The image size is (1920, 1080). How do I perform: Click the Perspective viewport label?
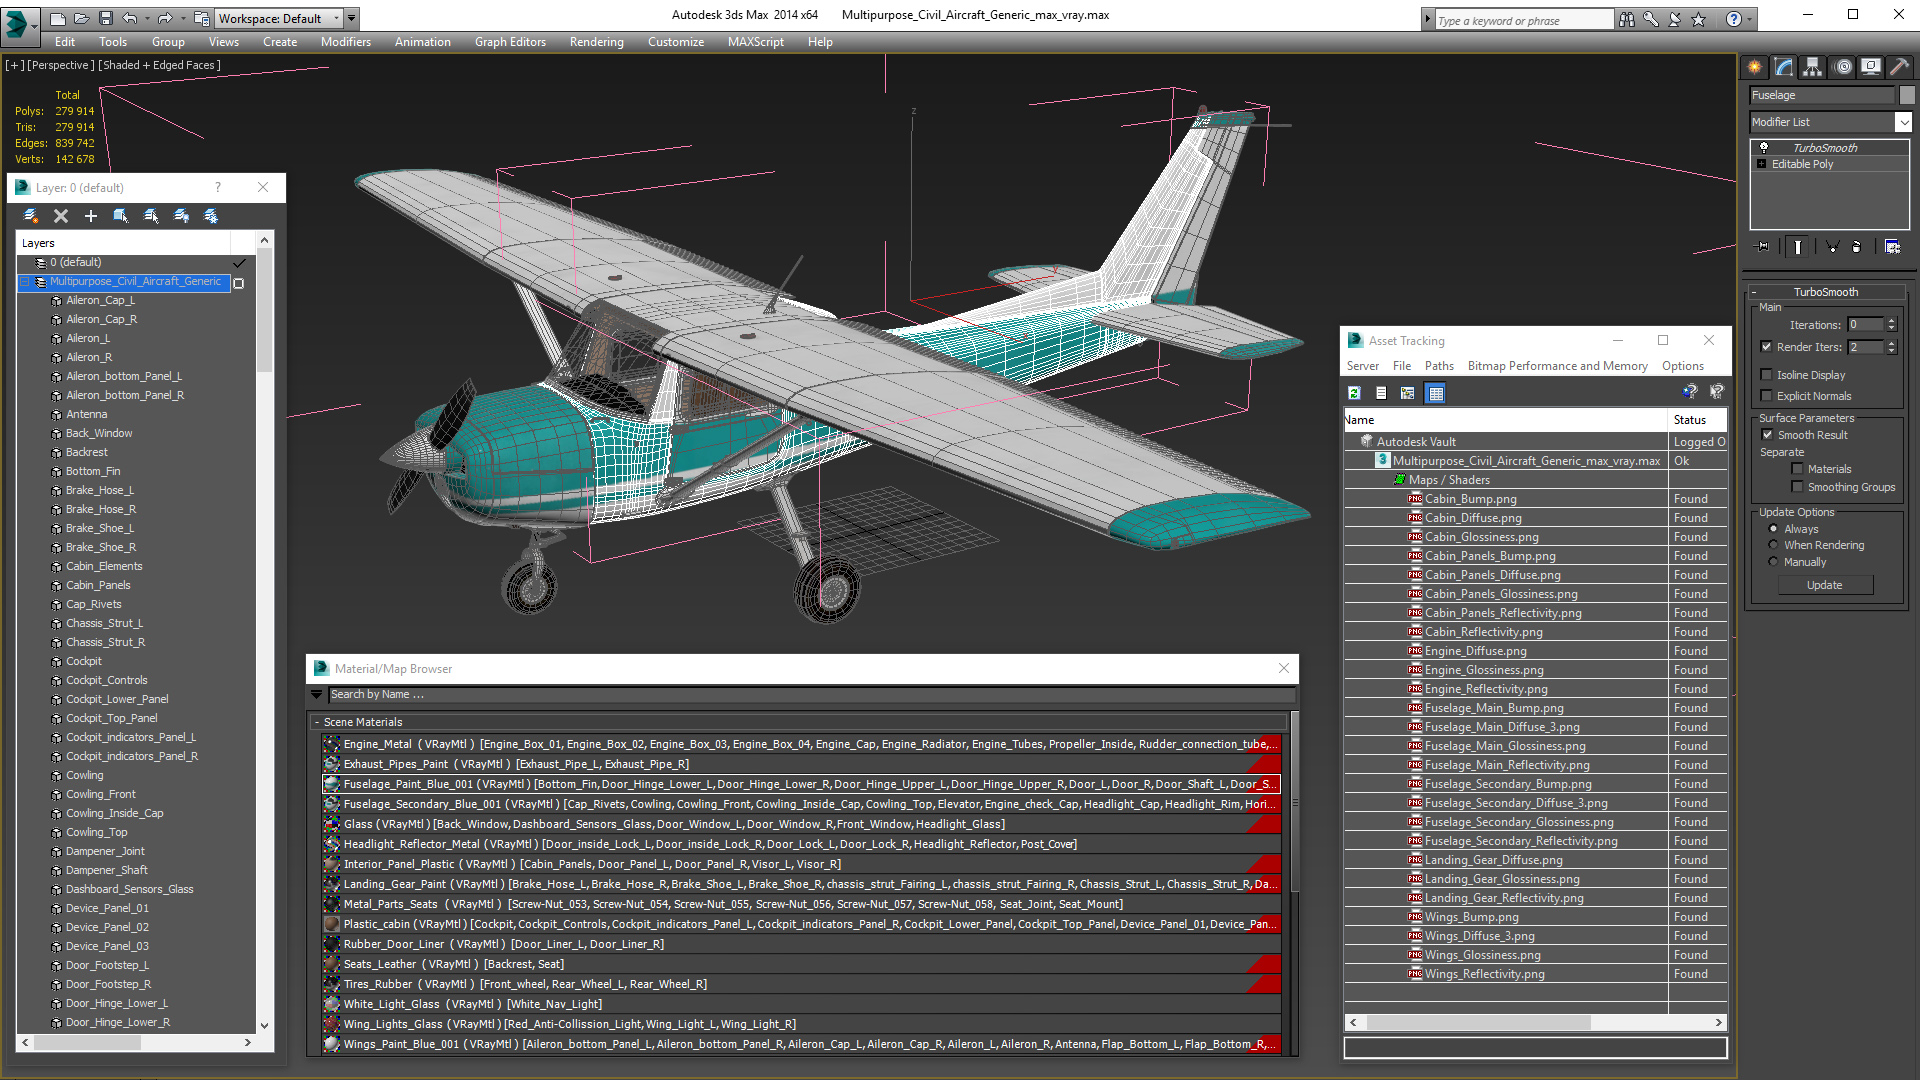pyautogui.click(x=61, y=65)
